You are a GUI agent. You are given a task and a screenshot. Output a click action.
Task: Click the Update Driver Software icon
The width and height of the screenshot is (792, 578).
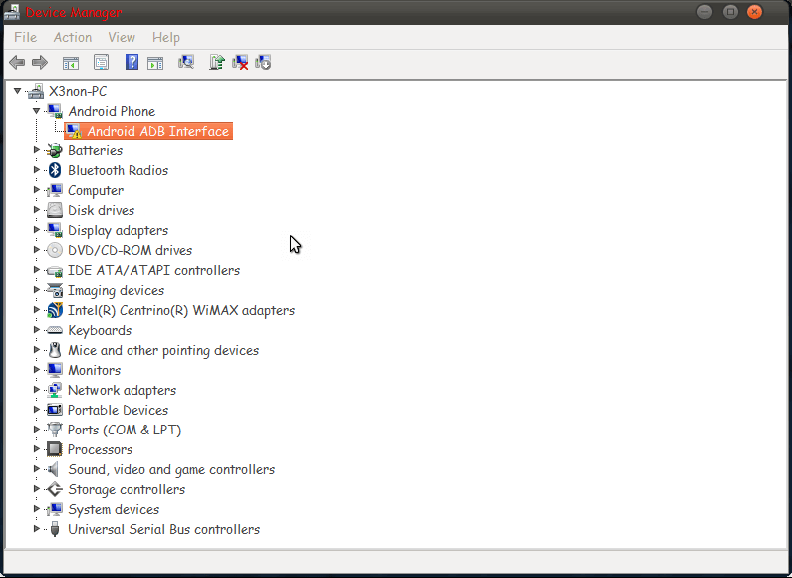point(216,63)
